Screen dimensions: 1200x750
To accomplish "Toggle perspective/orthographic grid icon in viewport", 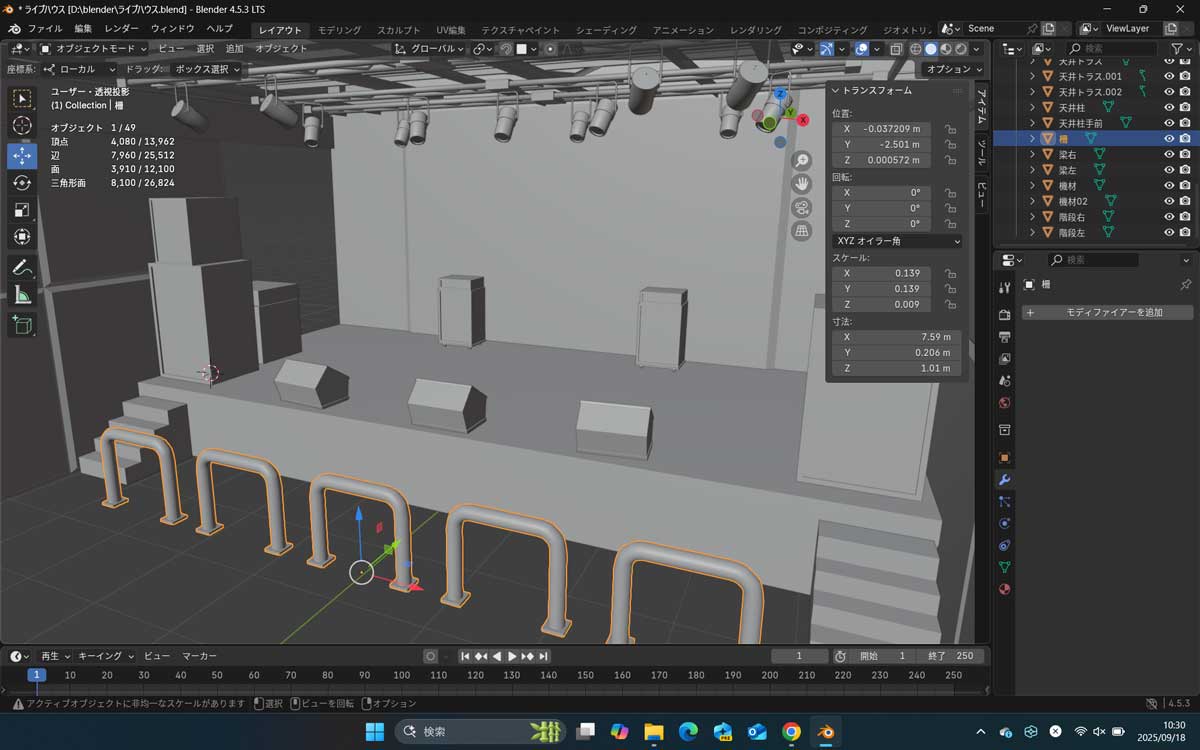I will click(801, 231).
